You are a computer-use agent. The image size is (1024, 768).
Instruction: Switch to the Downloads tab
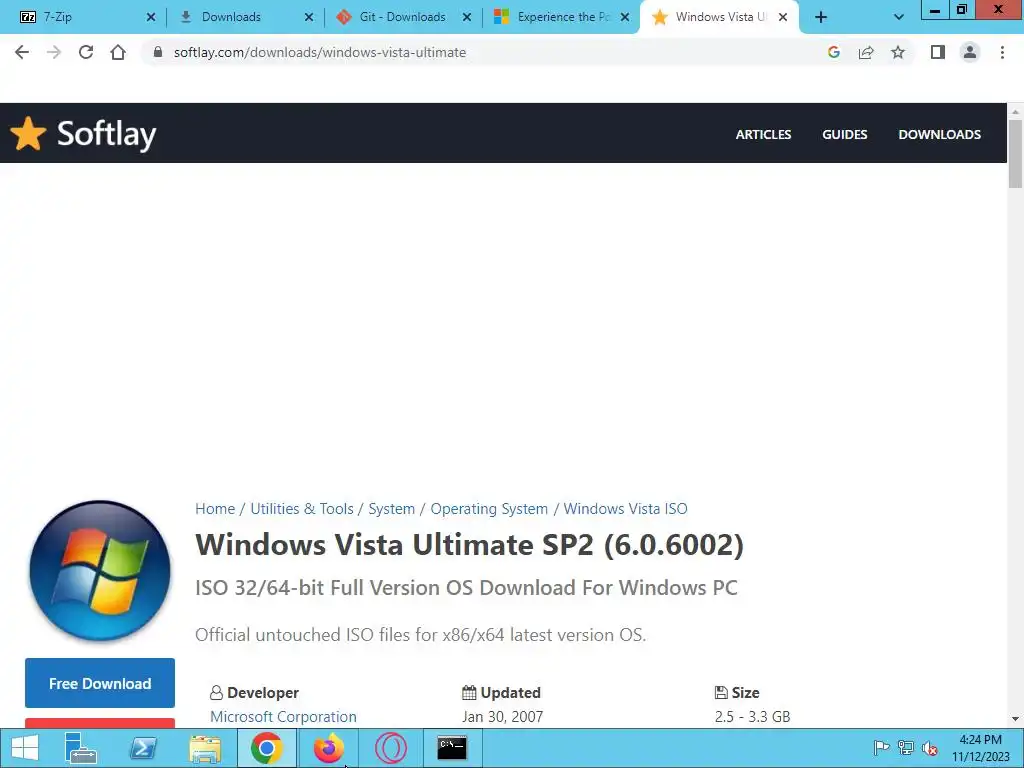[x=244, y=18]
